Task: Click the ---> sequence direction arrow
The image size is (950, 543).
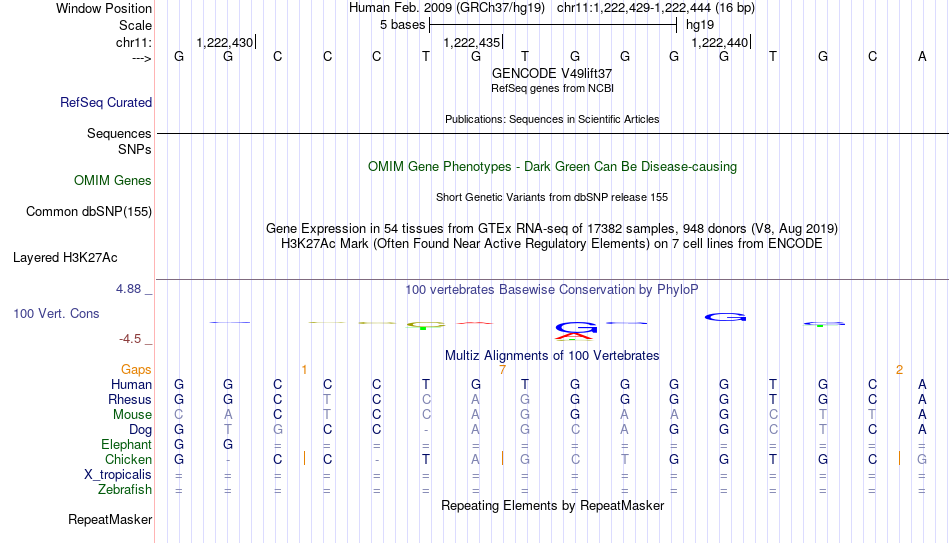Action: 141,58
